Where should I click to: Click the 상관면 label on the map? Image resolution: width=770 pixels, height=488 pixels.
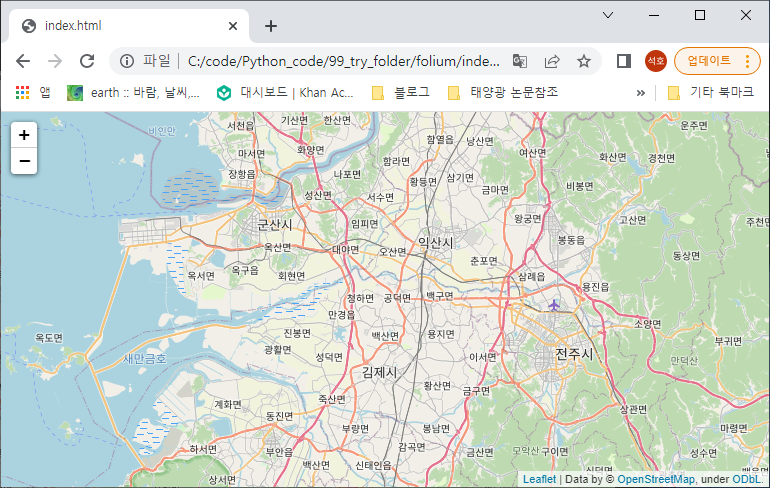(x=633, y=409)
